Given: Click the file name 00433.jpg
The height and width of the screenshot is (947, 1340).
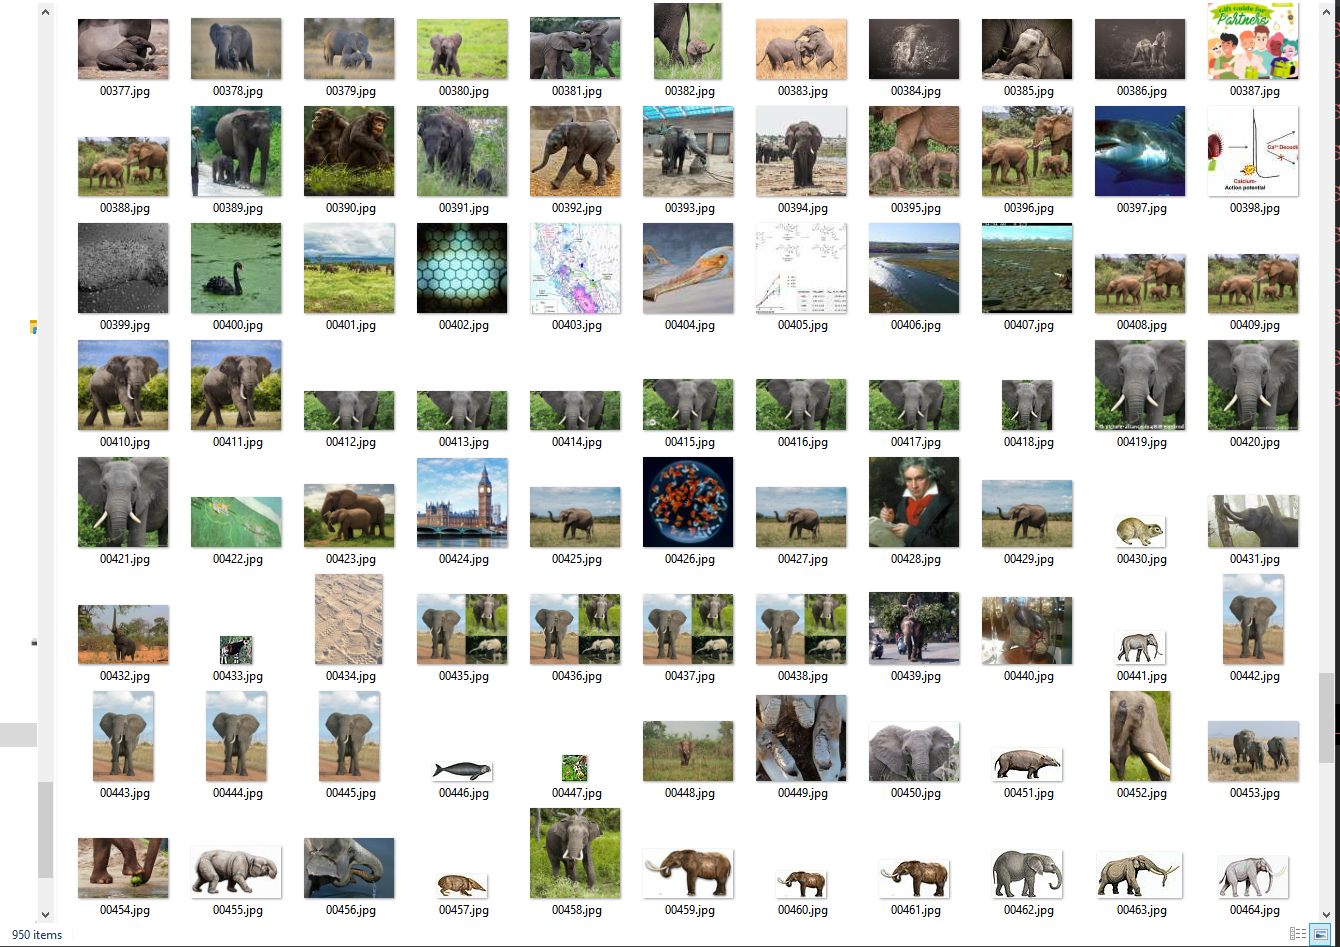Looking at the screenshot, I should click(238, 676).
